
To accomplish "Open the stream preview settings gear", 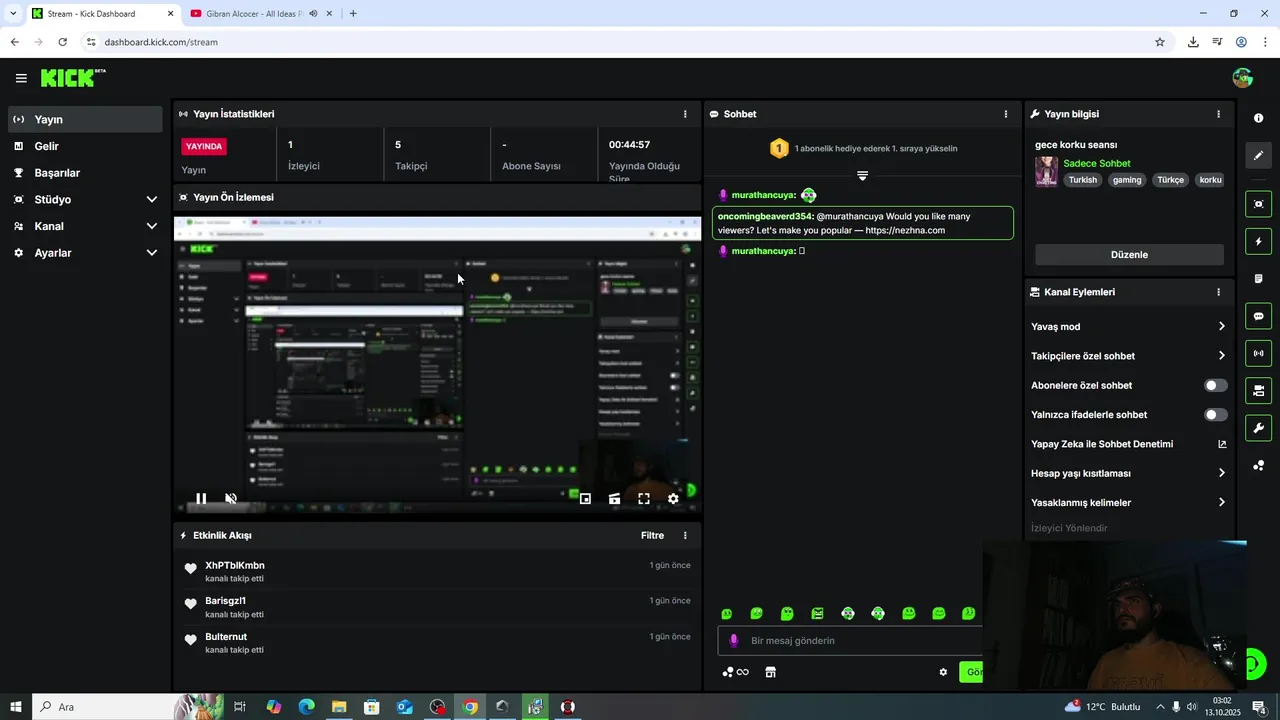I will click(673, 498).
